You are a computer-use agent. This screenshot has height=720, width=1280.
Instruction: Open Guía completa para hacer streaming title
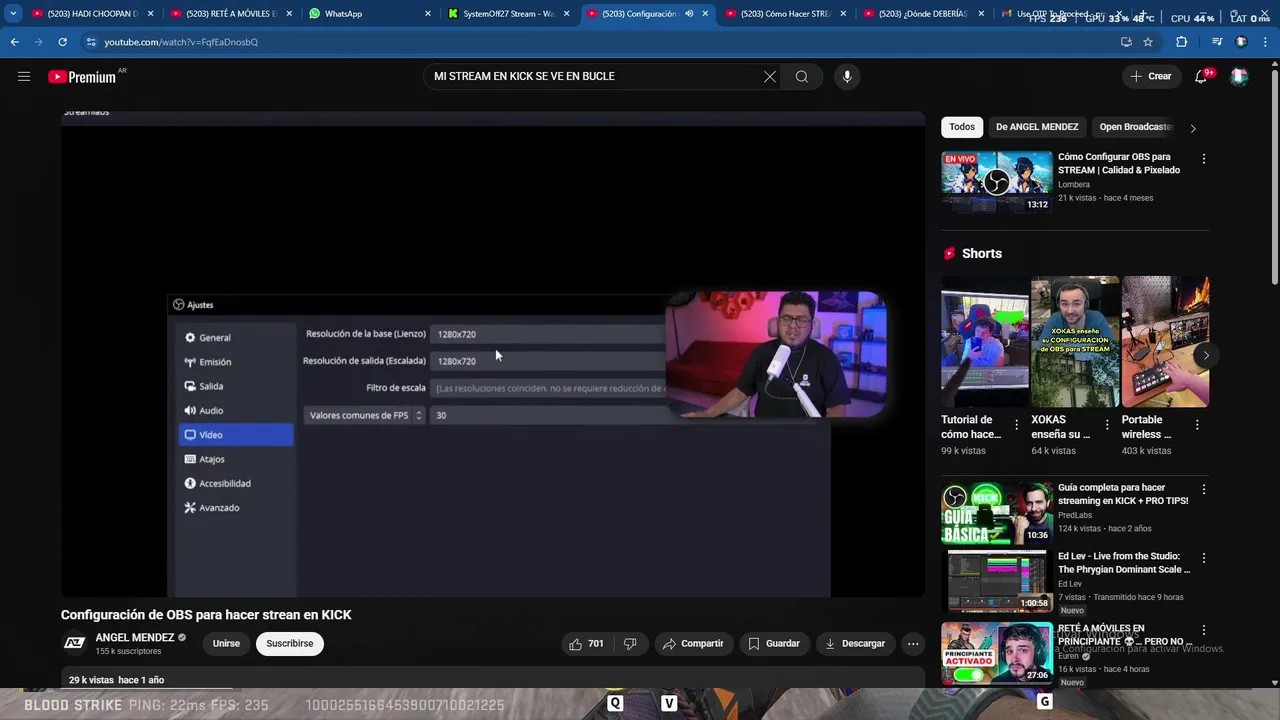point(1123,494)
